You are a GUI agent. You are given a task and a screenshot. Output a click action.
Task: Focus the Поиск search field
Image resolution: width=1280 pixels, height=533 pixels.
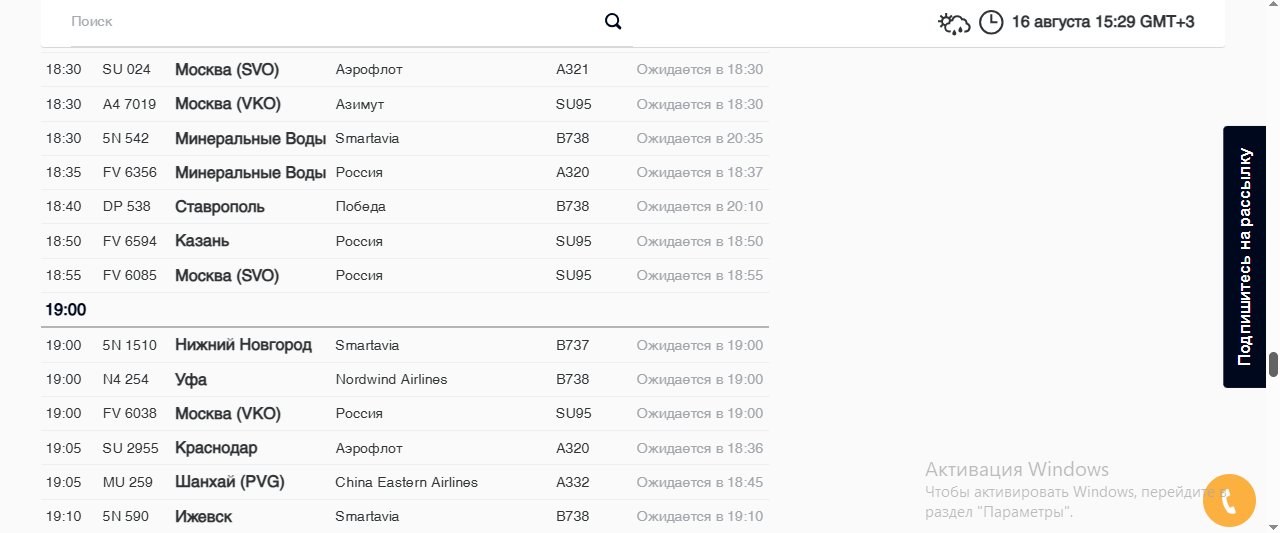[335, 21]
